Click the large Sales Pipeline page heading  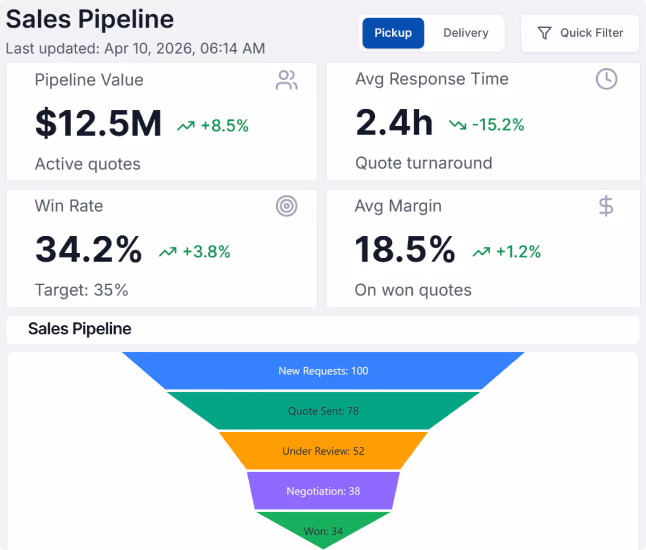tap(90, 19)
